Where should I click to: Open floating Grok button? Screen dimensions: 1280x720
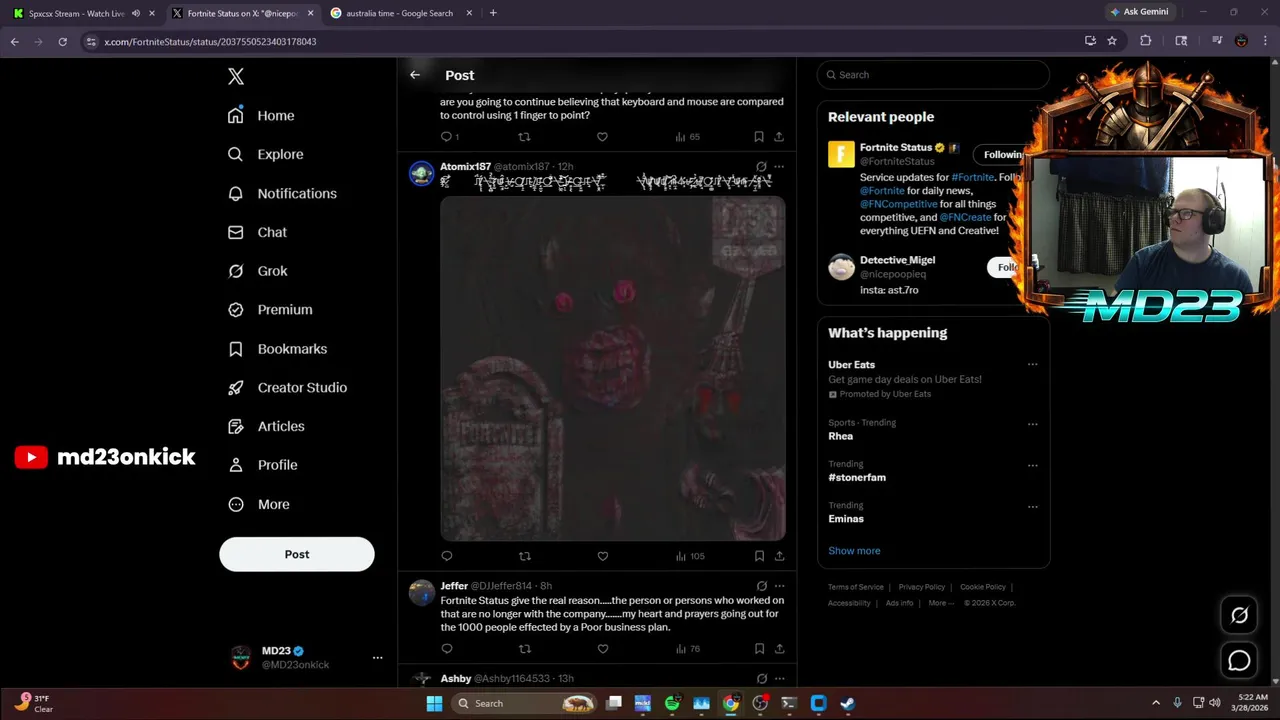[x=1239, y=616]
